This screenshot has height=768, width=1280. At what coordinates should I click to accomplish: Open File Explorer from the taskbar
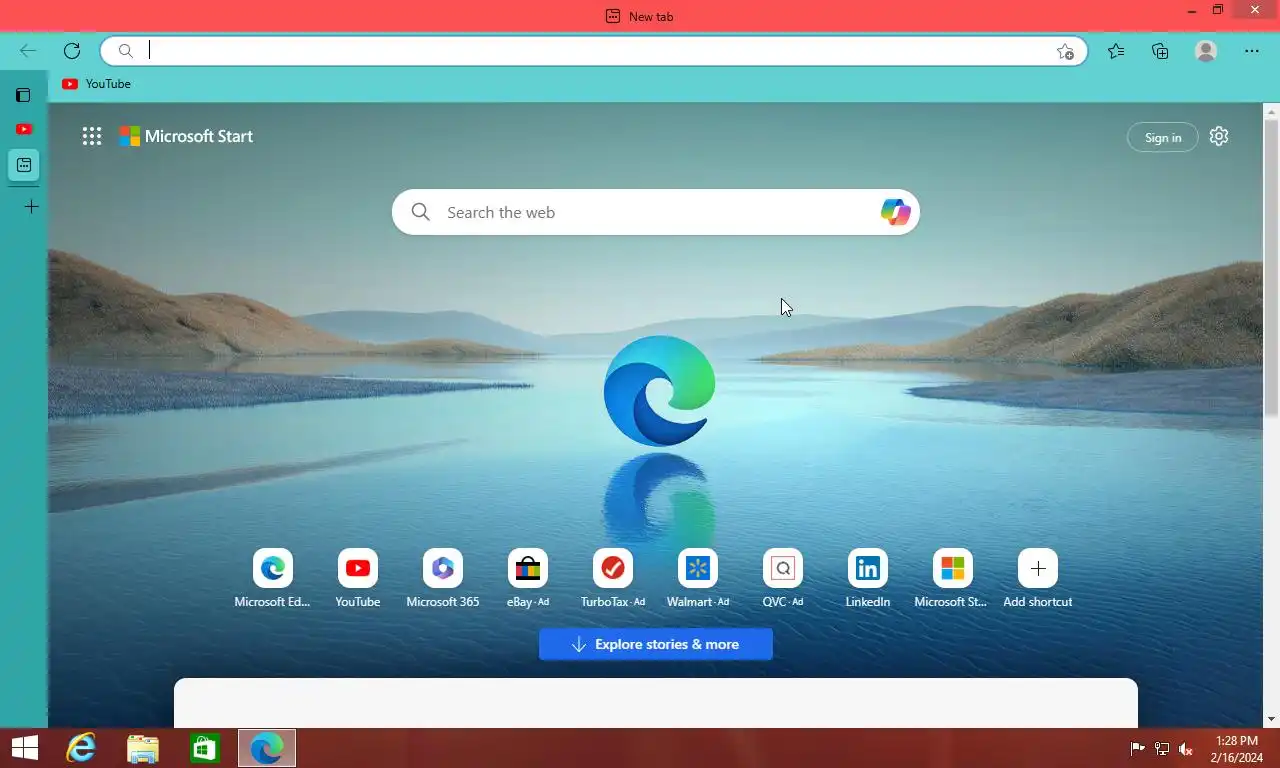click(x=143, y=748)
